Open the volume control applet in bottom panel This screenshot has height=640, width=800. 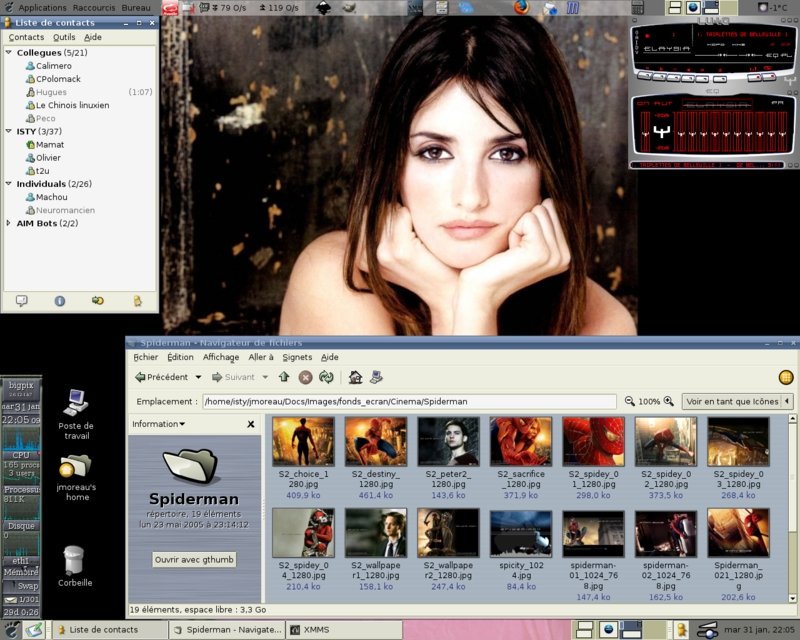coord(707,630)
